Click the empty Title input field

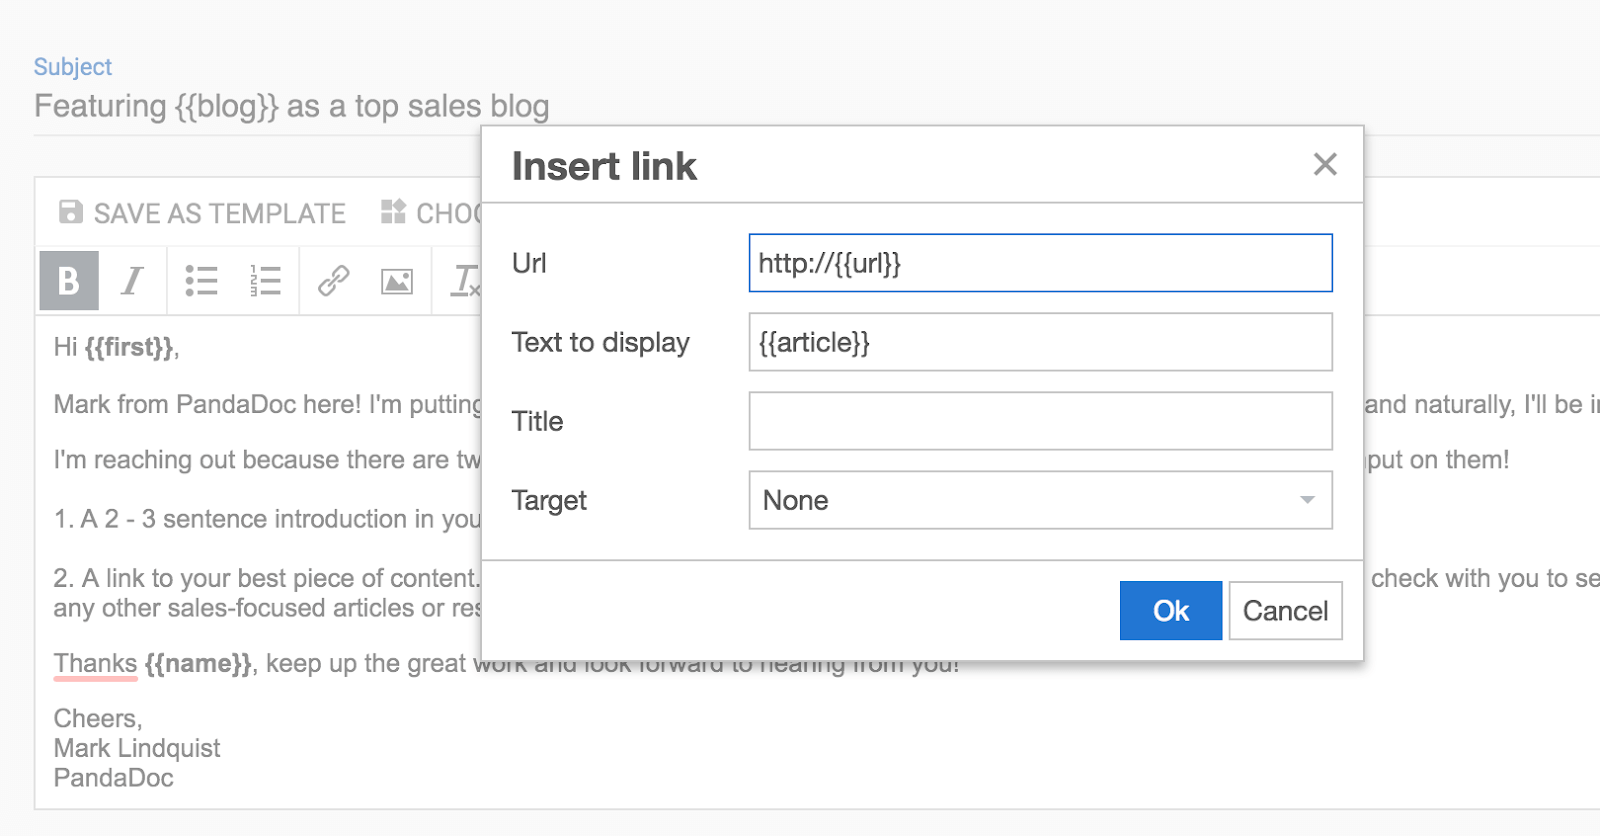[x=1040, y=421]
